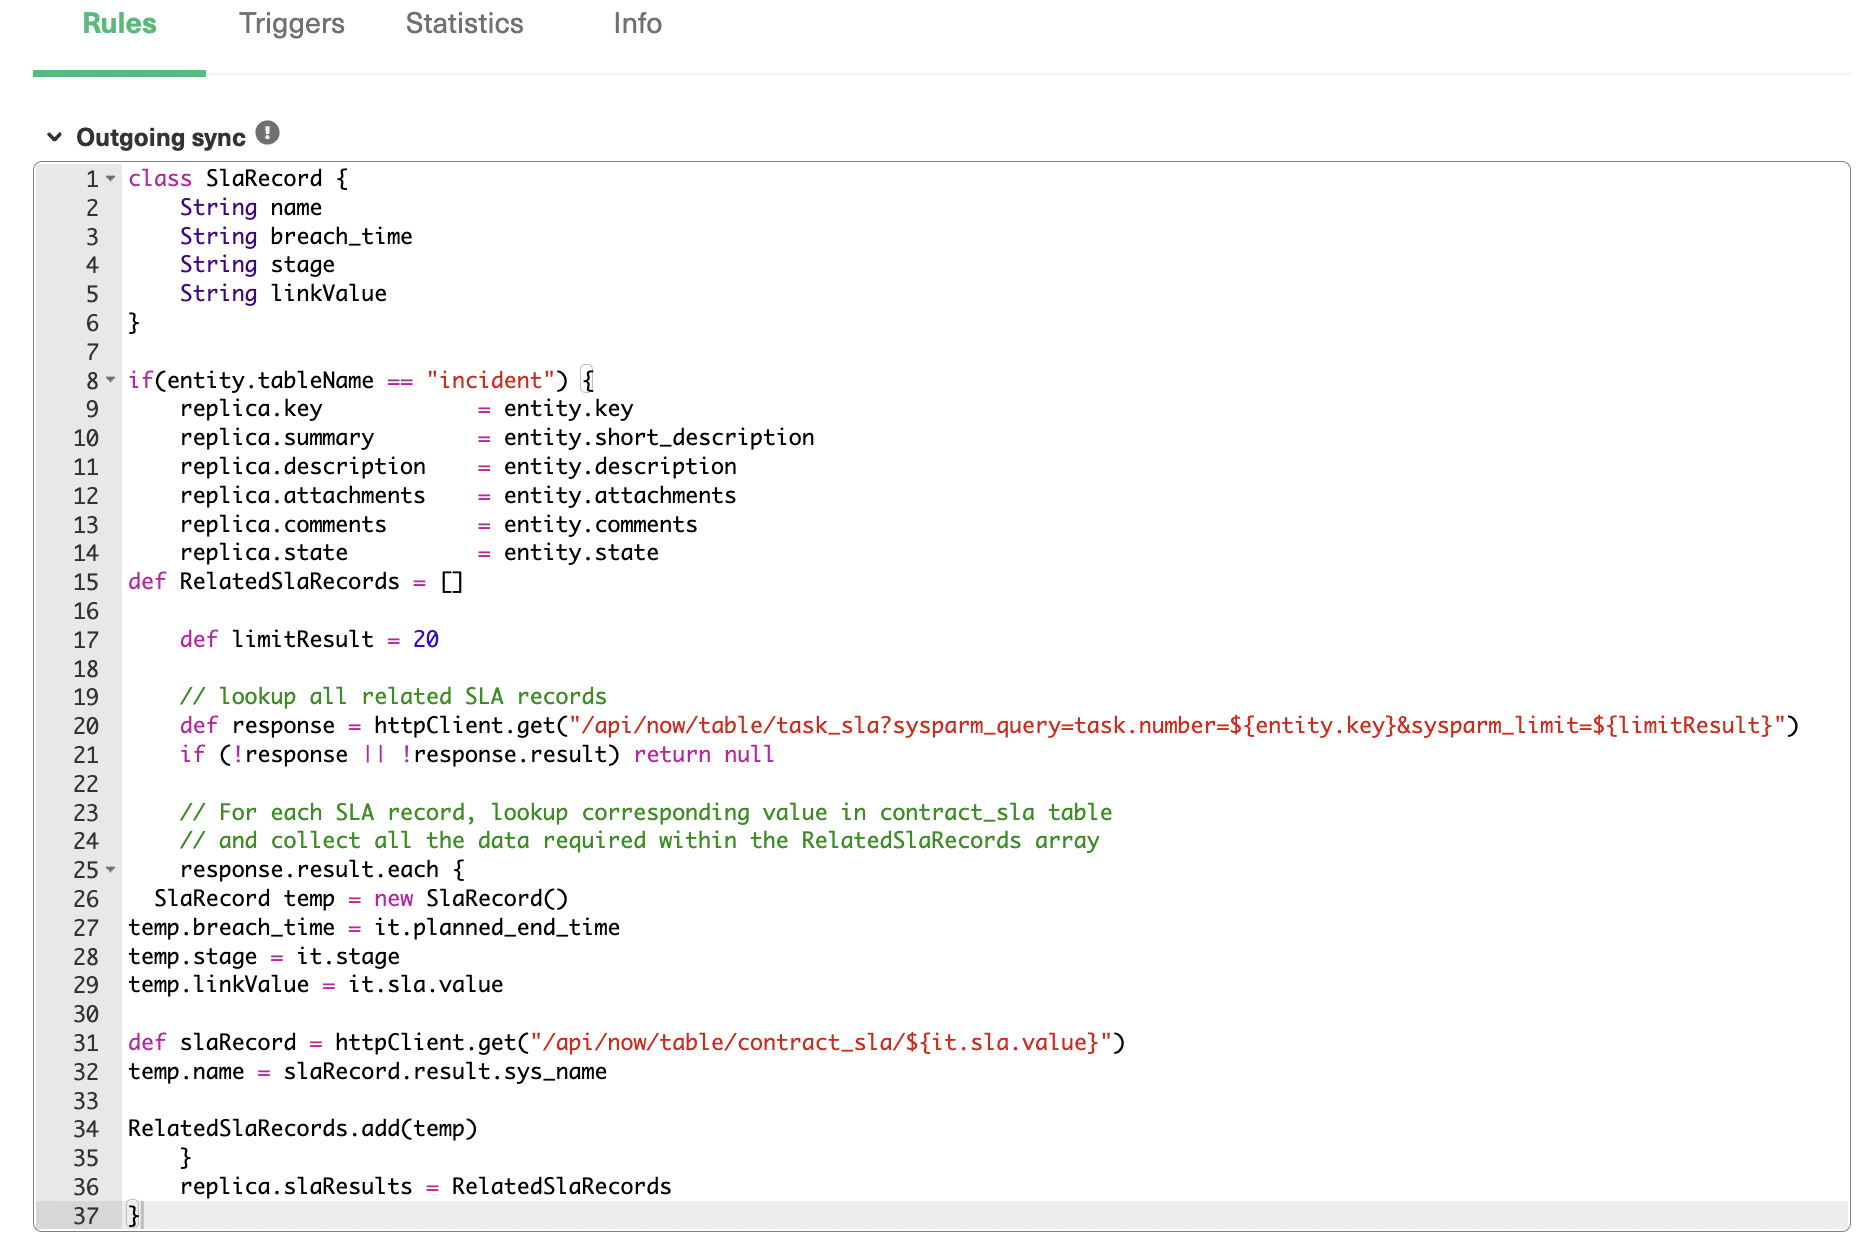Image resolution: width=1860 pixels, height=1242 pixels.
Task: Fold the if entity.tableName block at line 8
Action: [x=111, y=380]
